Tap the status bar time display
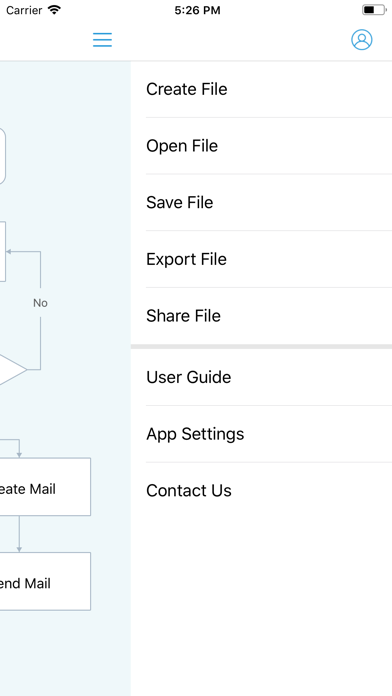The image size is (392, 696). (x=197, y=10)
